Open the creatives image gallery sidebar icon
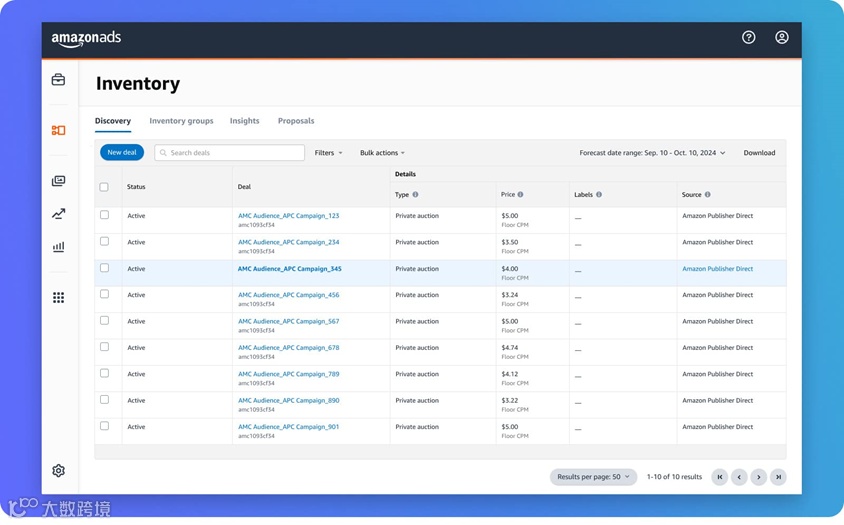Screen dimensions: 844x525 coord(58,181)
